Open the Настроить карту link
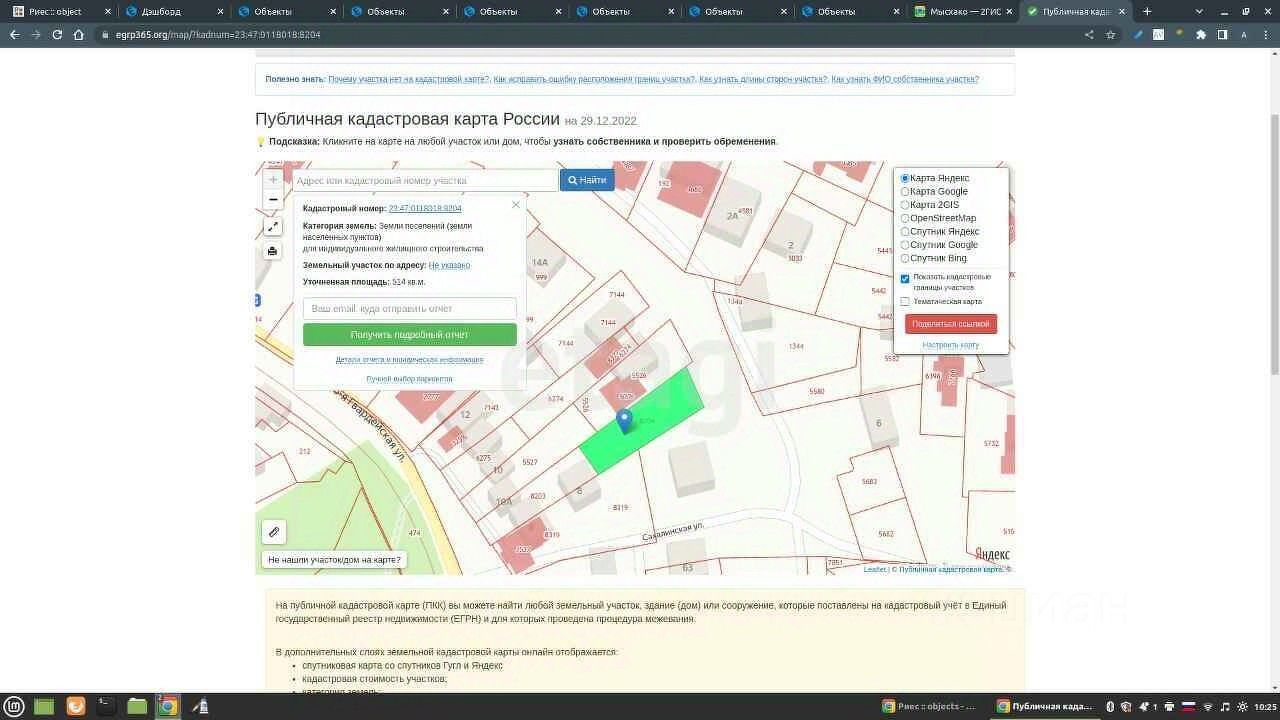1280x720 pixels. pos(951,345)
